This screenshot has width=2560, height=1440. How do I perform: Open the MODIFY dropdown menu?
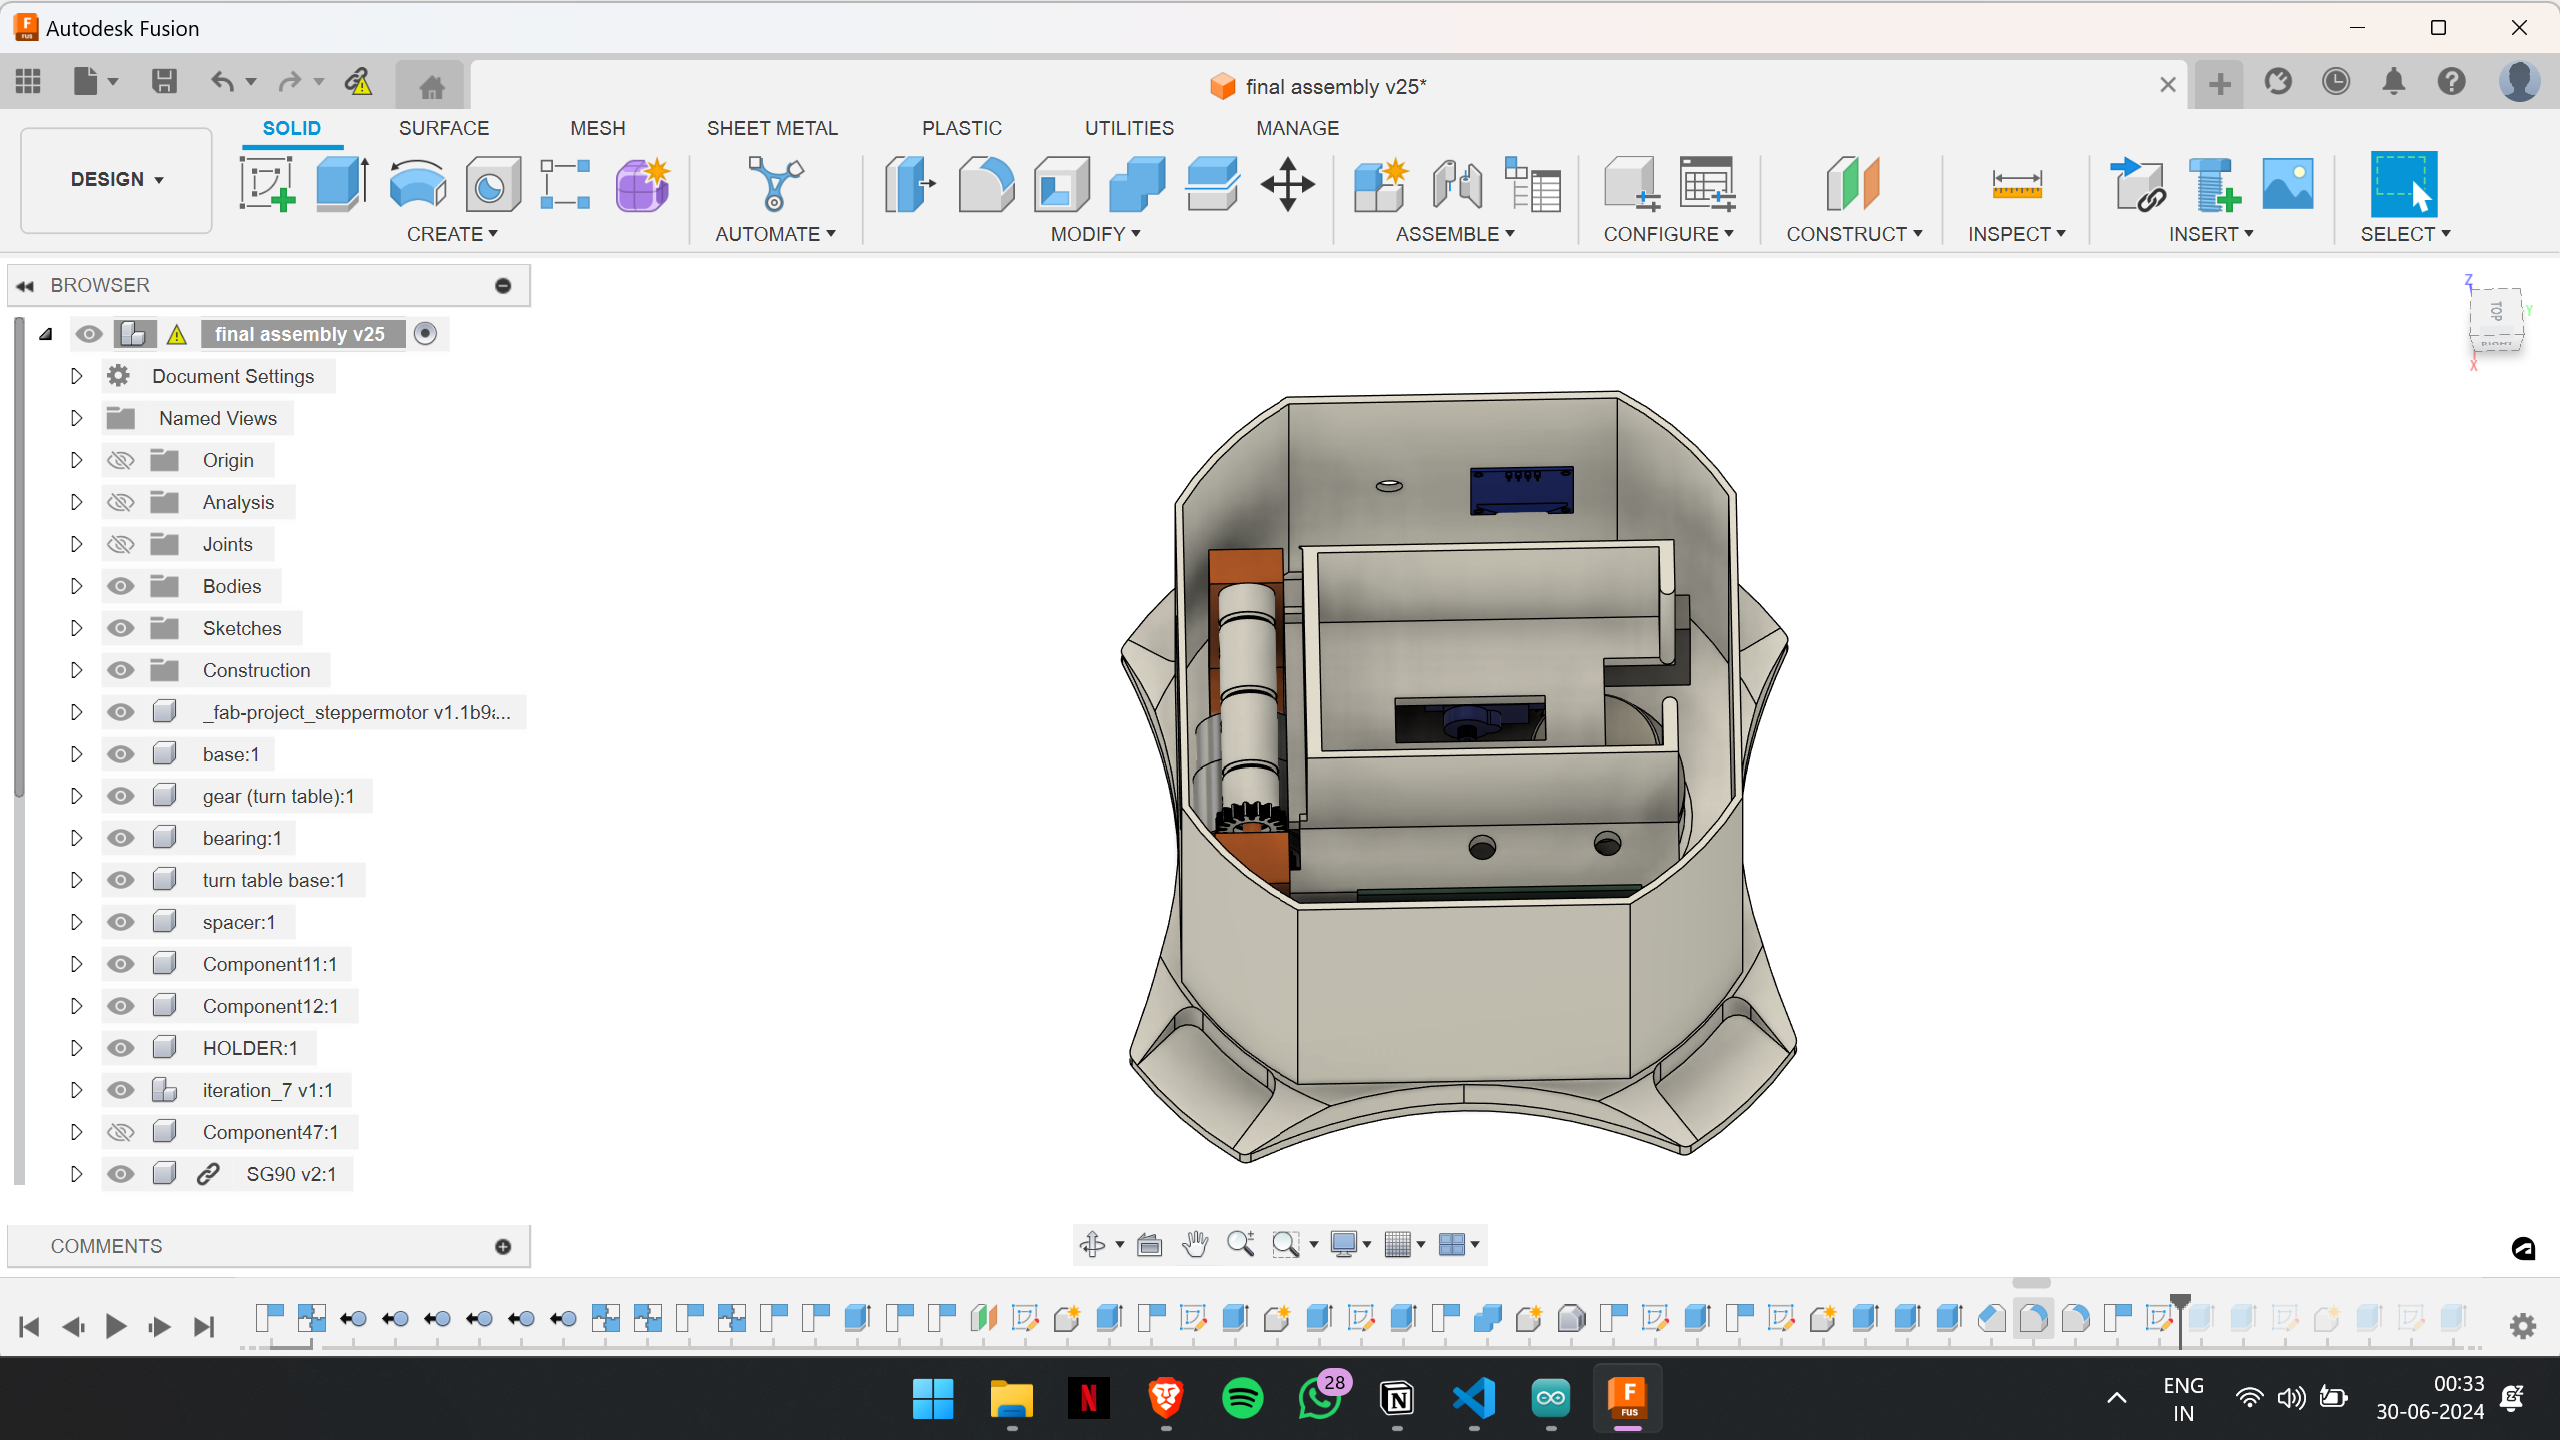pyautogui.click(x=1095, y=234)
